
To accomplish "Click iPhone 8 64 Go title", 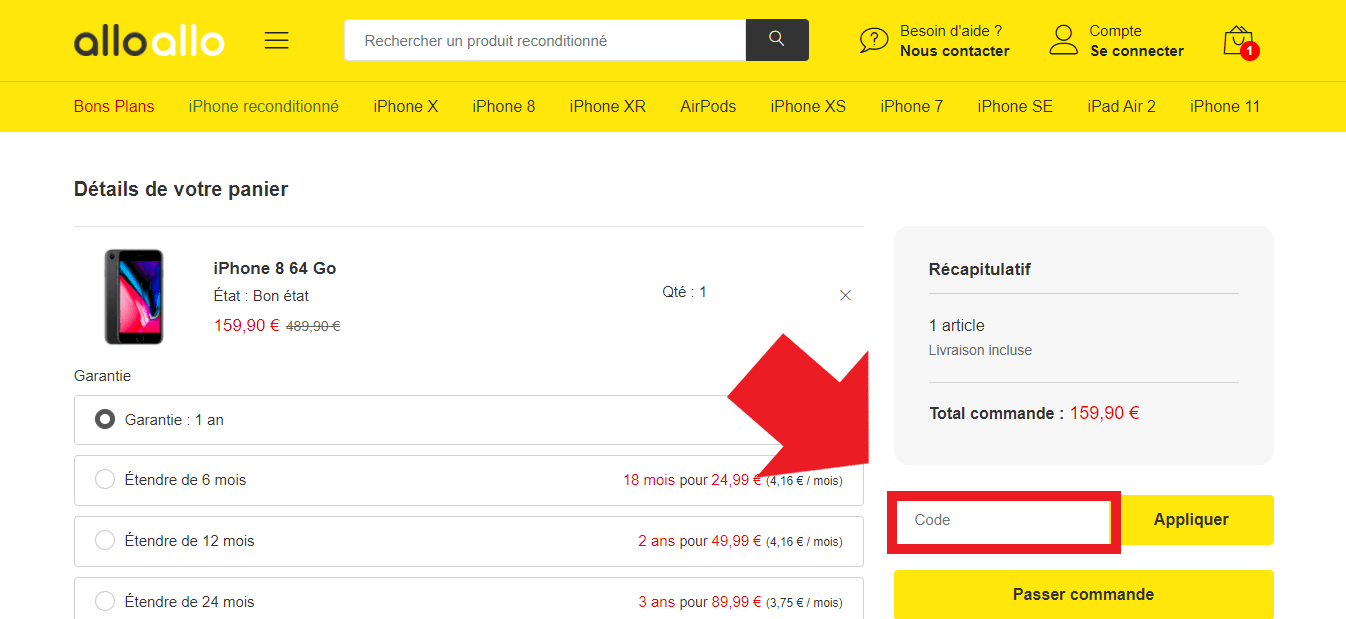I will (x=275, y=268).
